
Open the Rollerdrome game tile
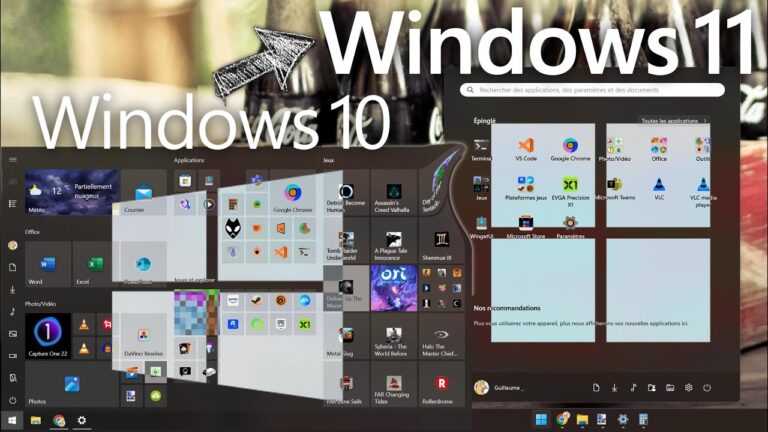coord(441,384)
